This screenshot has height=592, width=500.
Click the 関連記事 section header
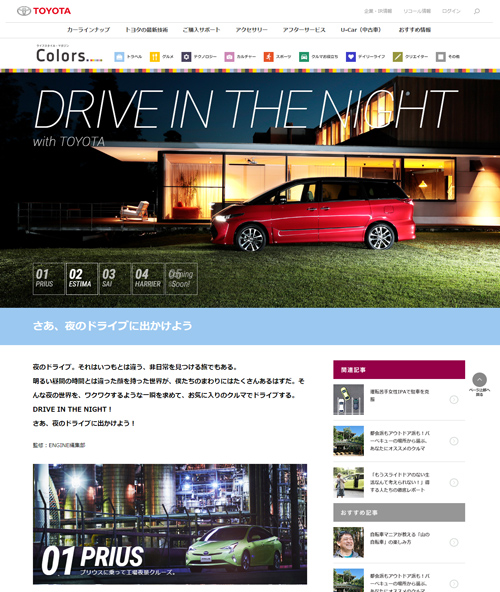[x=399, y=370]
